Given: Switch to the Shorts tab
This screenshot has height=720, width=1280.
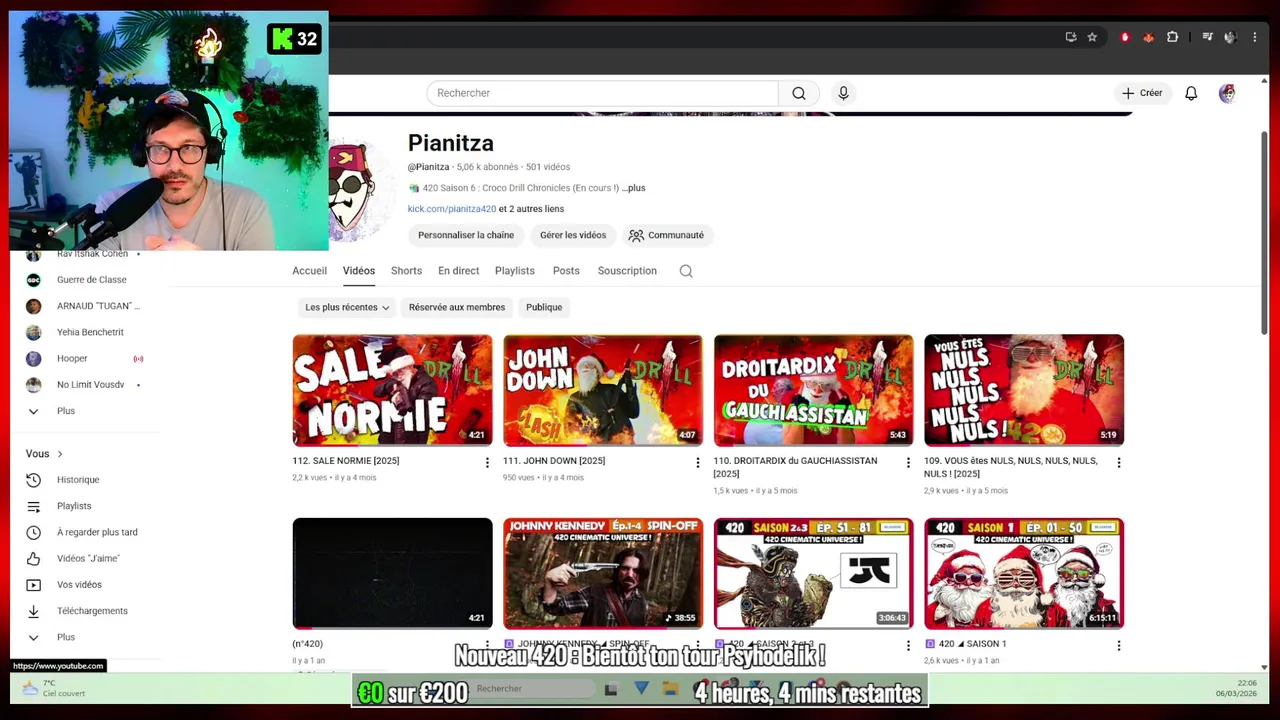Looking at the screenshot, I should tap(406, 271).
